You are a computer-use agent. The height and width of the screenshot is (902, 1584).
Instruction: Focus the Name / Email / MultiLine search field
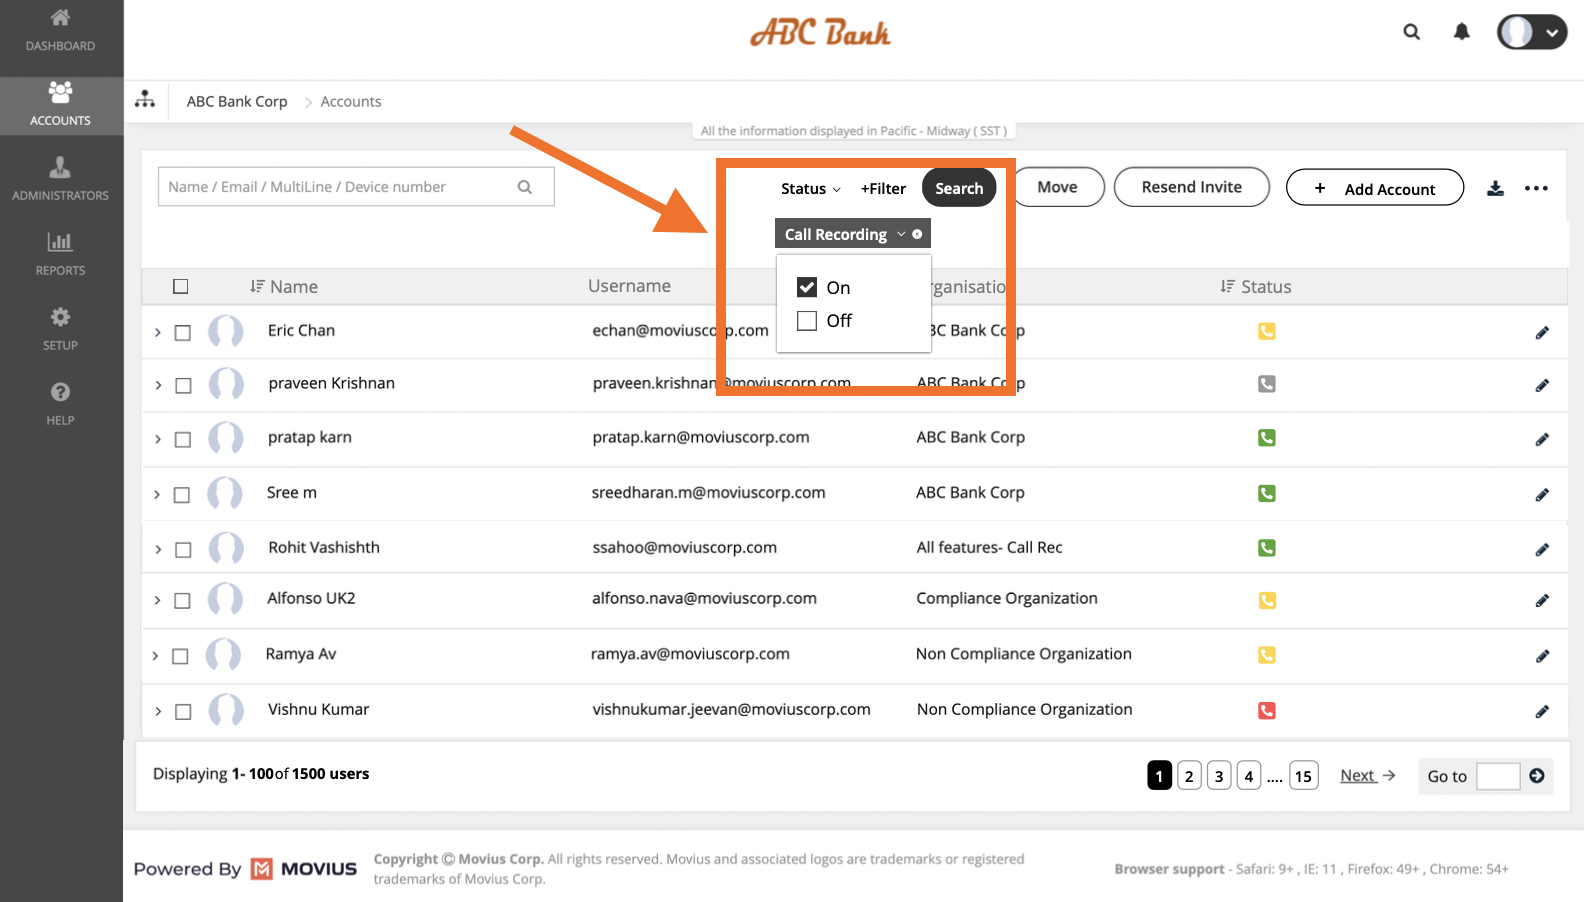(x=356, y=187)
